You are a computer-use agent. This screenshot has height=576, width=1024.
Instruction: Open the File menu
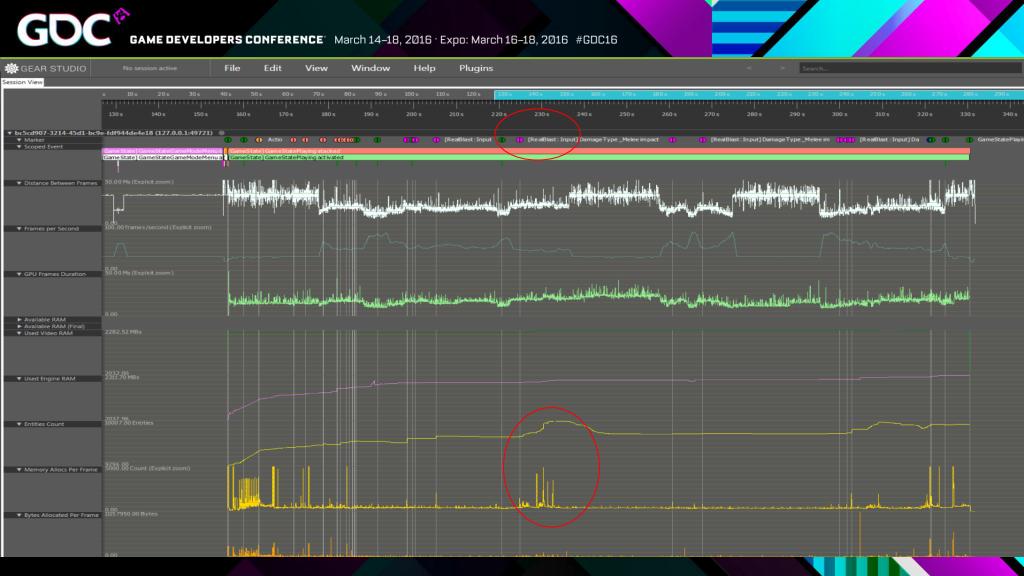pos(232,68)
